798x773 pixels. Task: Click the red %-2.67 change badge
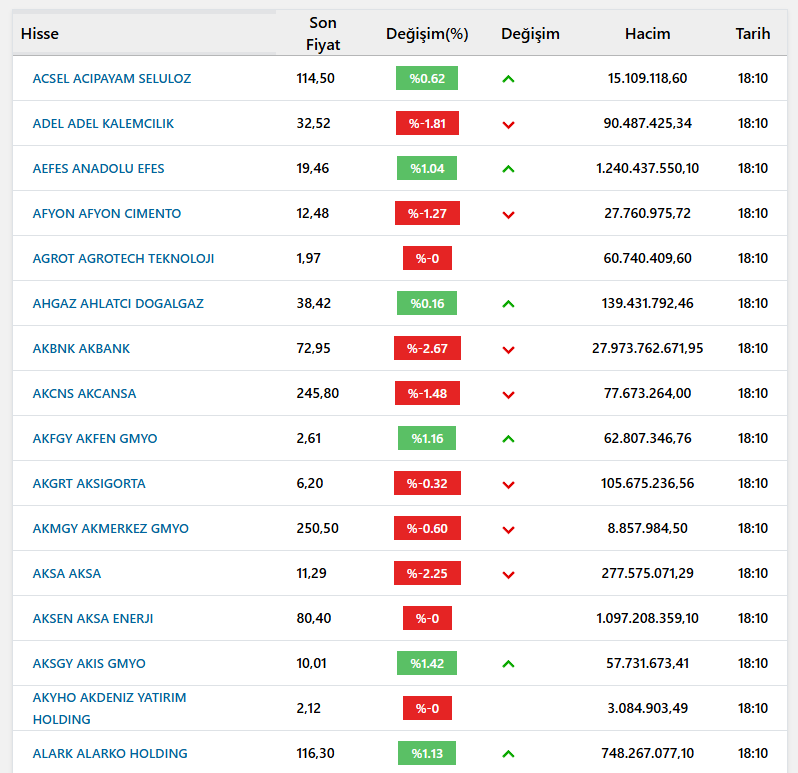427,349
